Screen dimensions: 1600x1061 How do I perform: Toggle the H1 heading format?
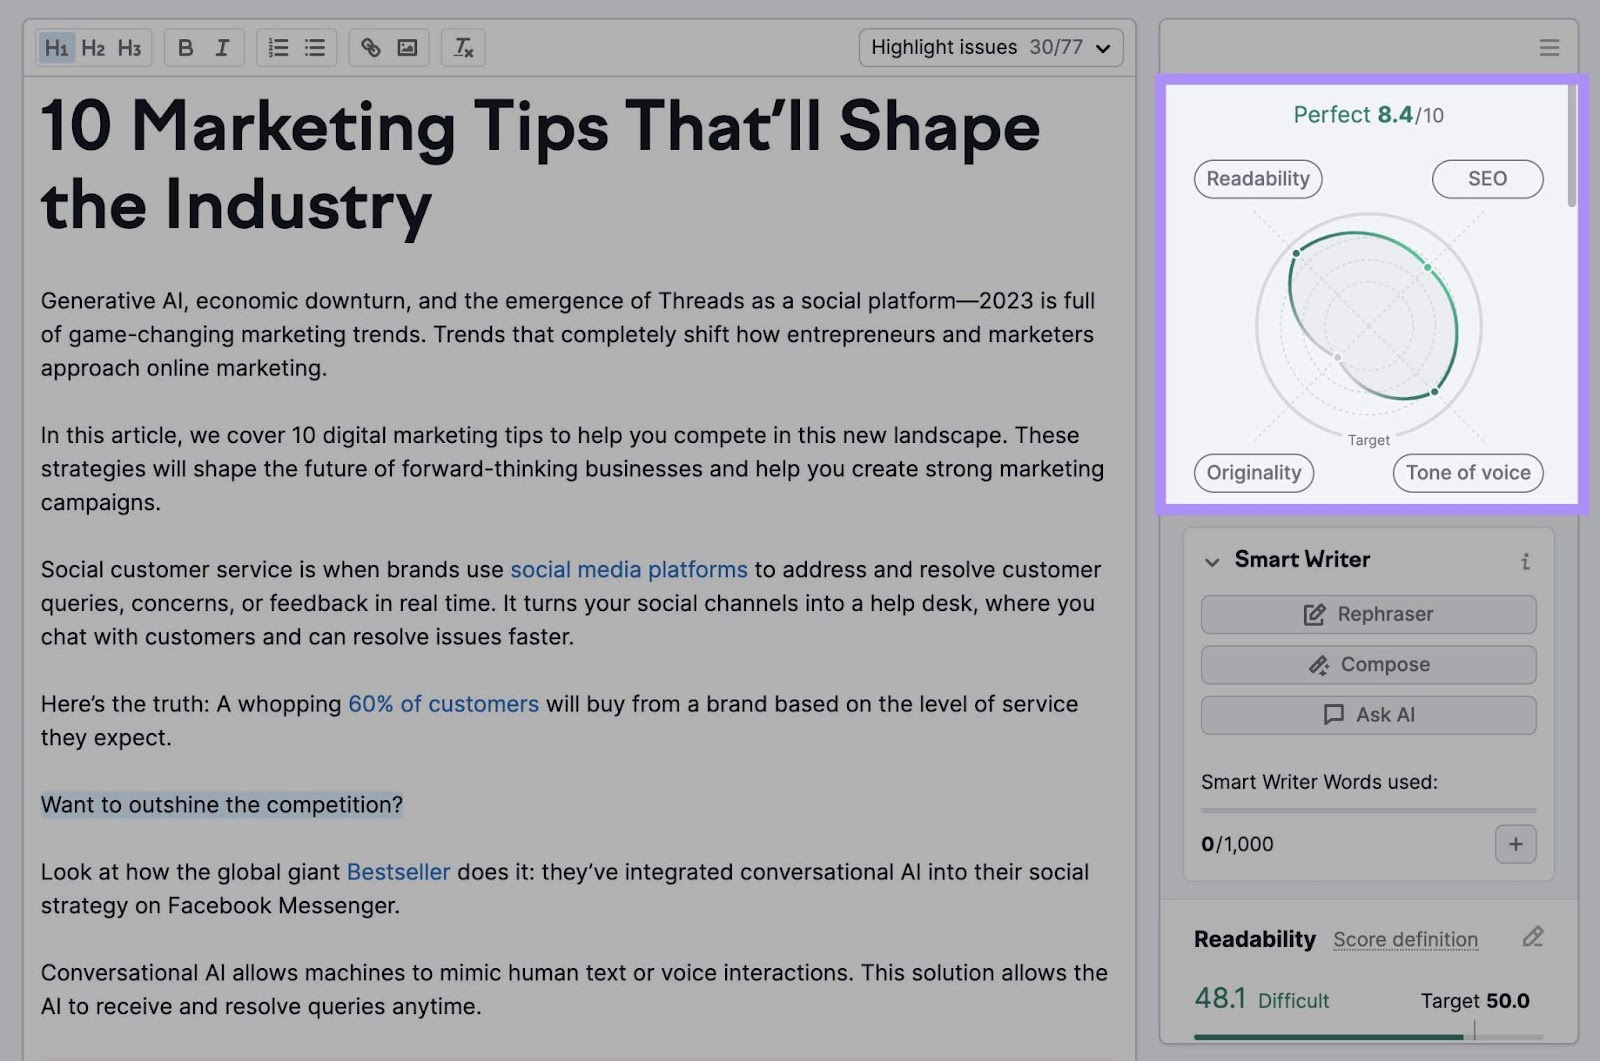pos(57,47)
